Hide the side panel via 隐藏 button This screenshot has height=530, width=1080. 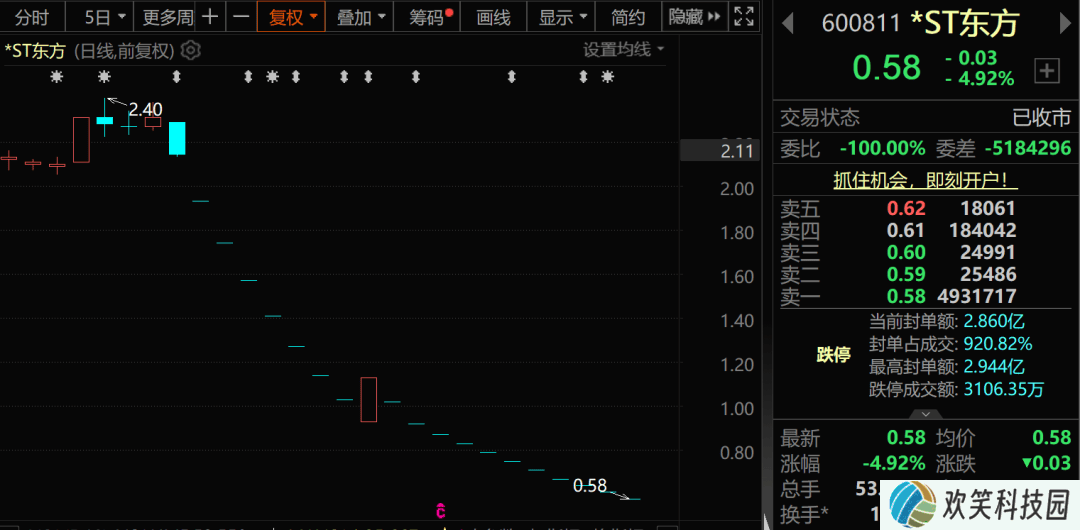694,17
